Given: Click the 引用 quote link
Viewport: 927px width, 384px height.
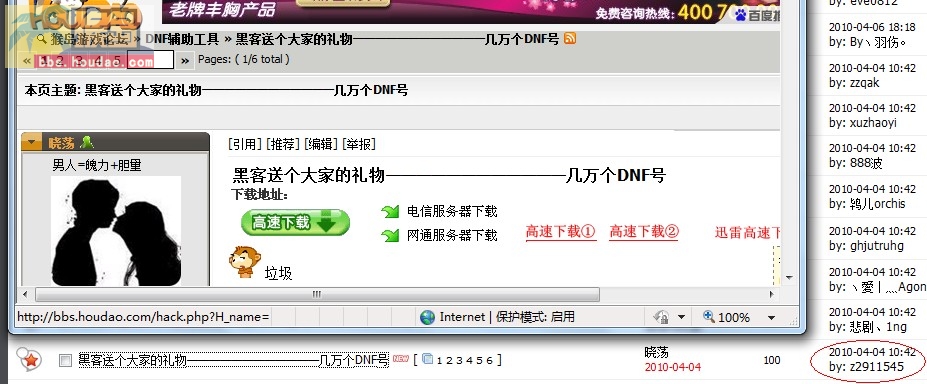Looking at the screenshot, I should tap(245, 144).
